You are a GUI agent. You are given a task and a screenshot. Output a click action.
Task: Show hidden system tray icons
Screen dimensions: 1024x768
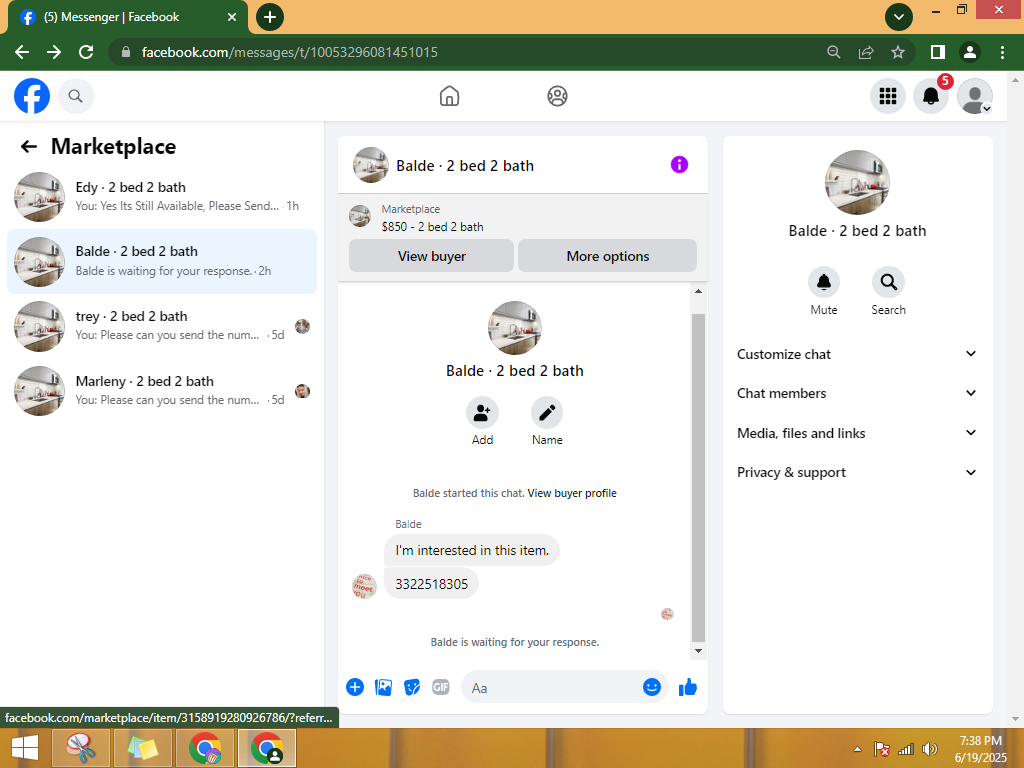857,749
